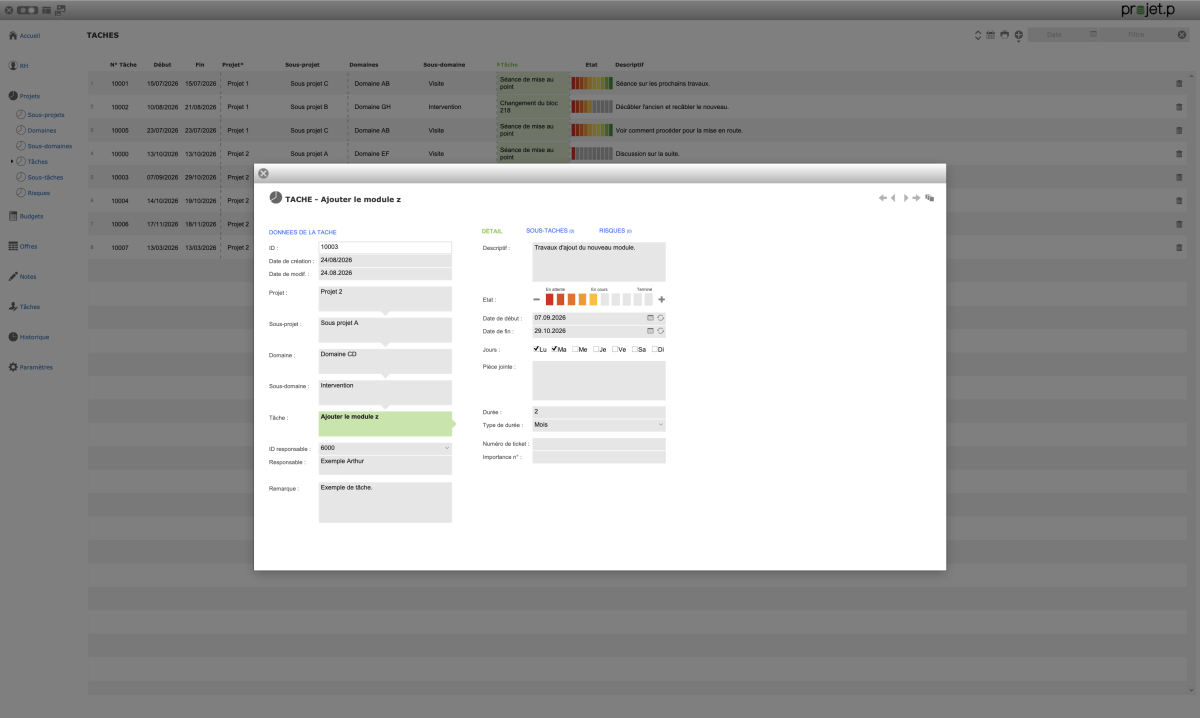Click the Numéro de ticket field
Viewport: 1200px width, 718px height.
(599, 443)
